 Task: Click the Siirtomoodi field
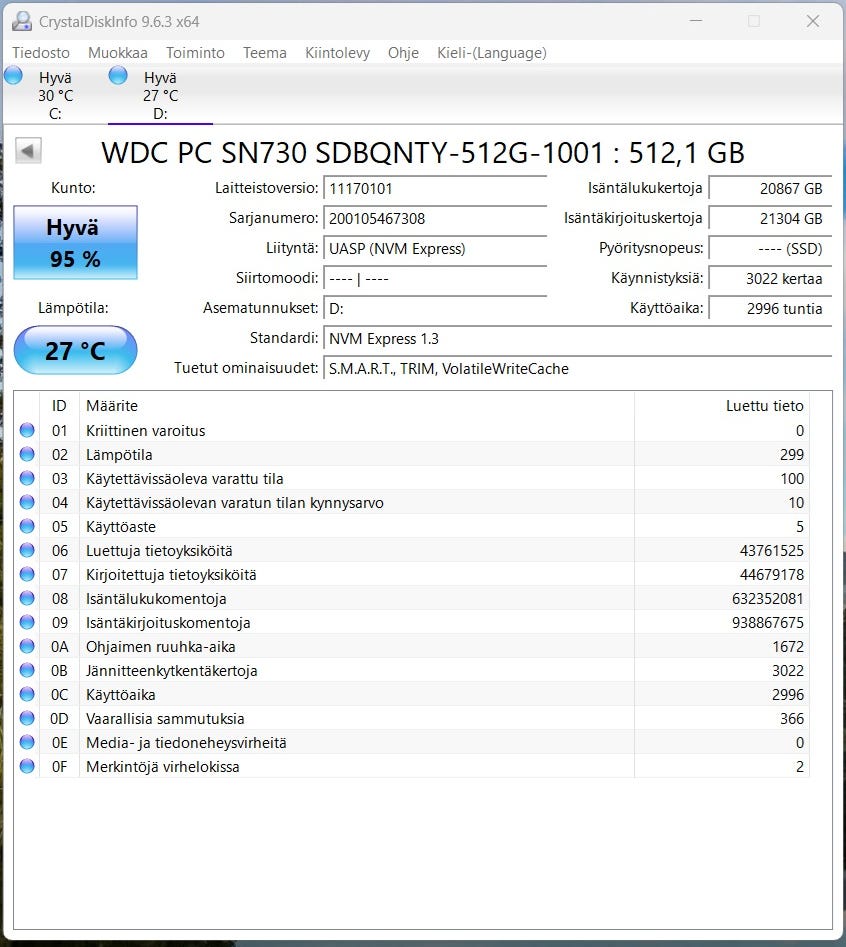pos(435,278)
